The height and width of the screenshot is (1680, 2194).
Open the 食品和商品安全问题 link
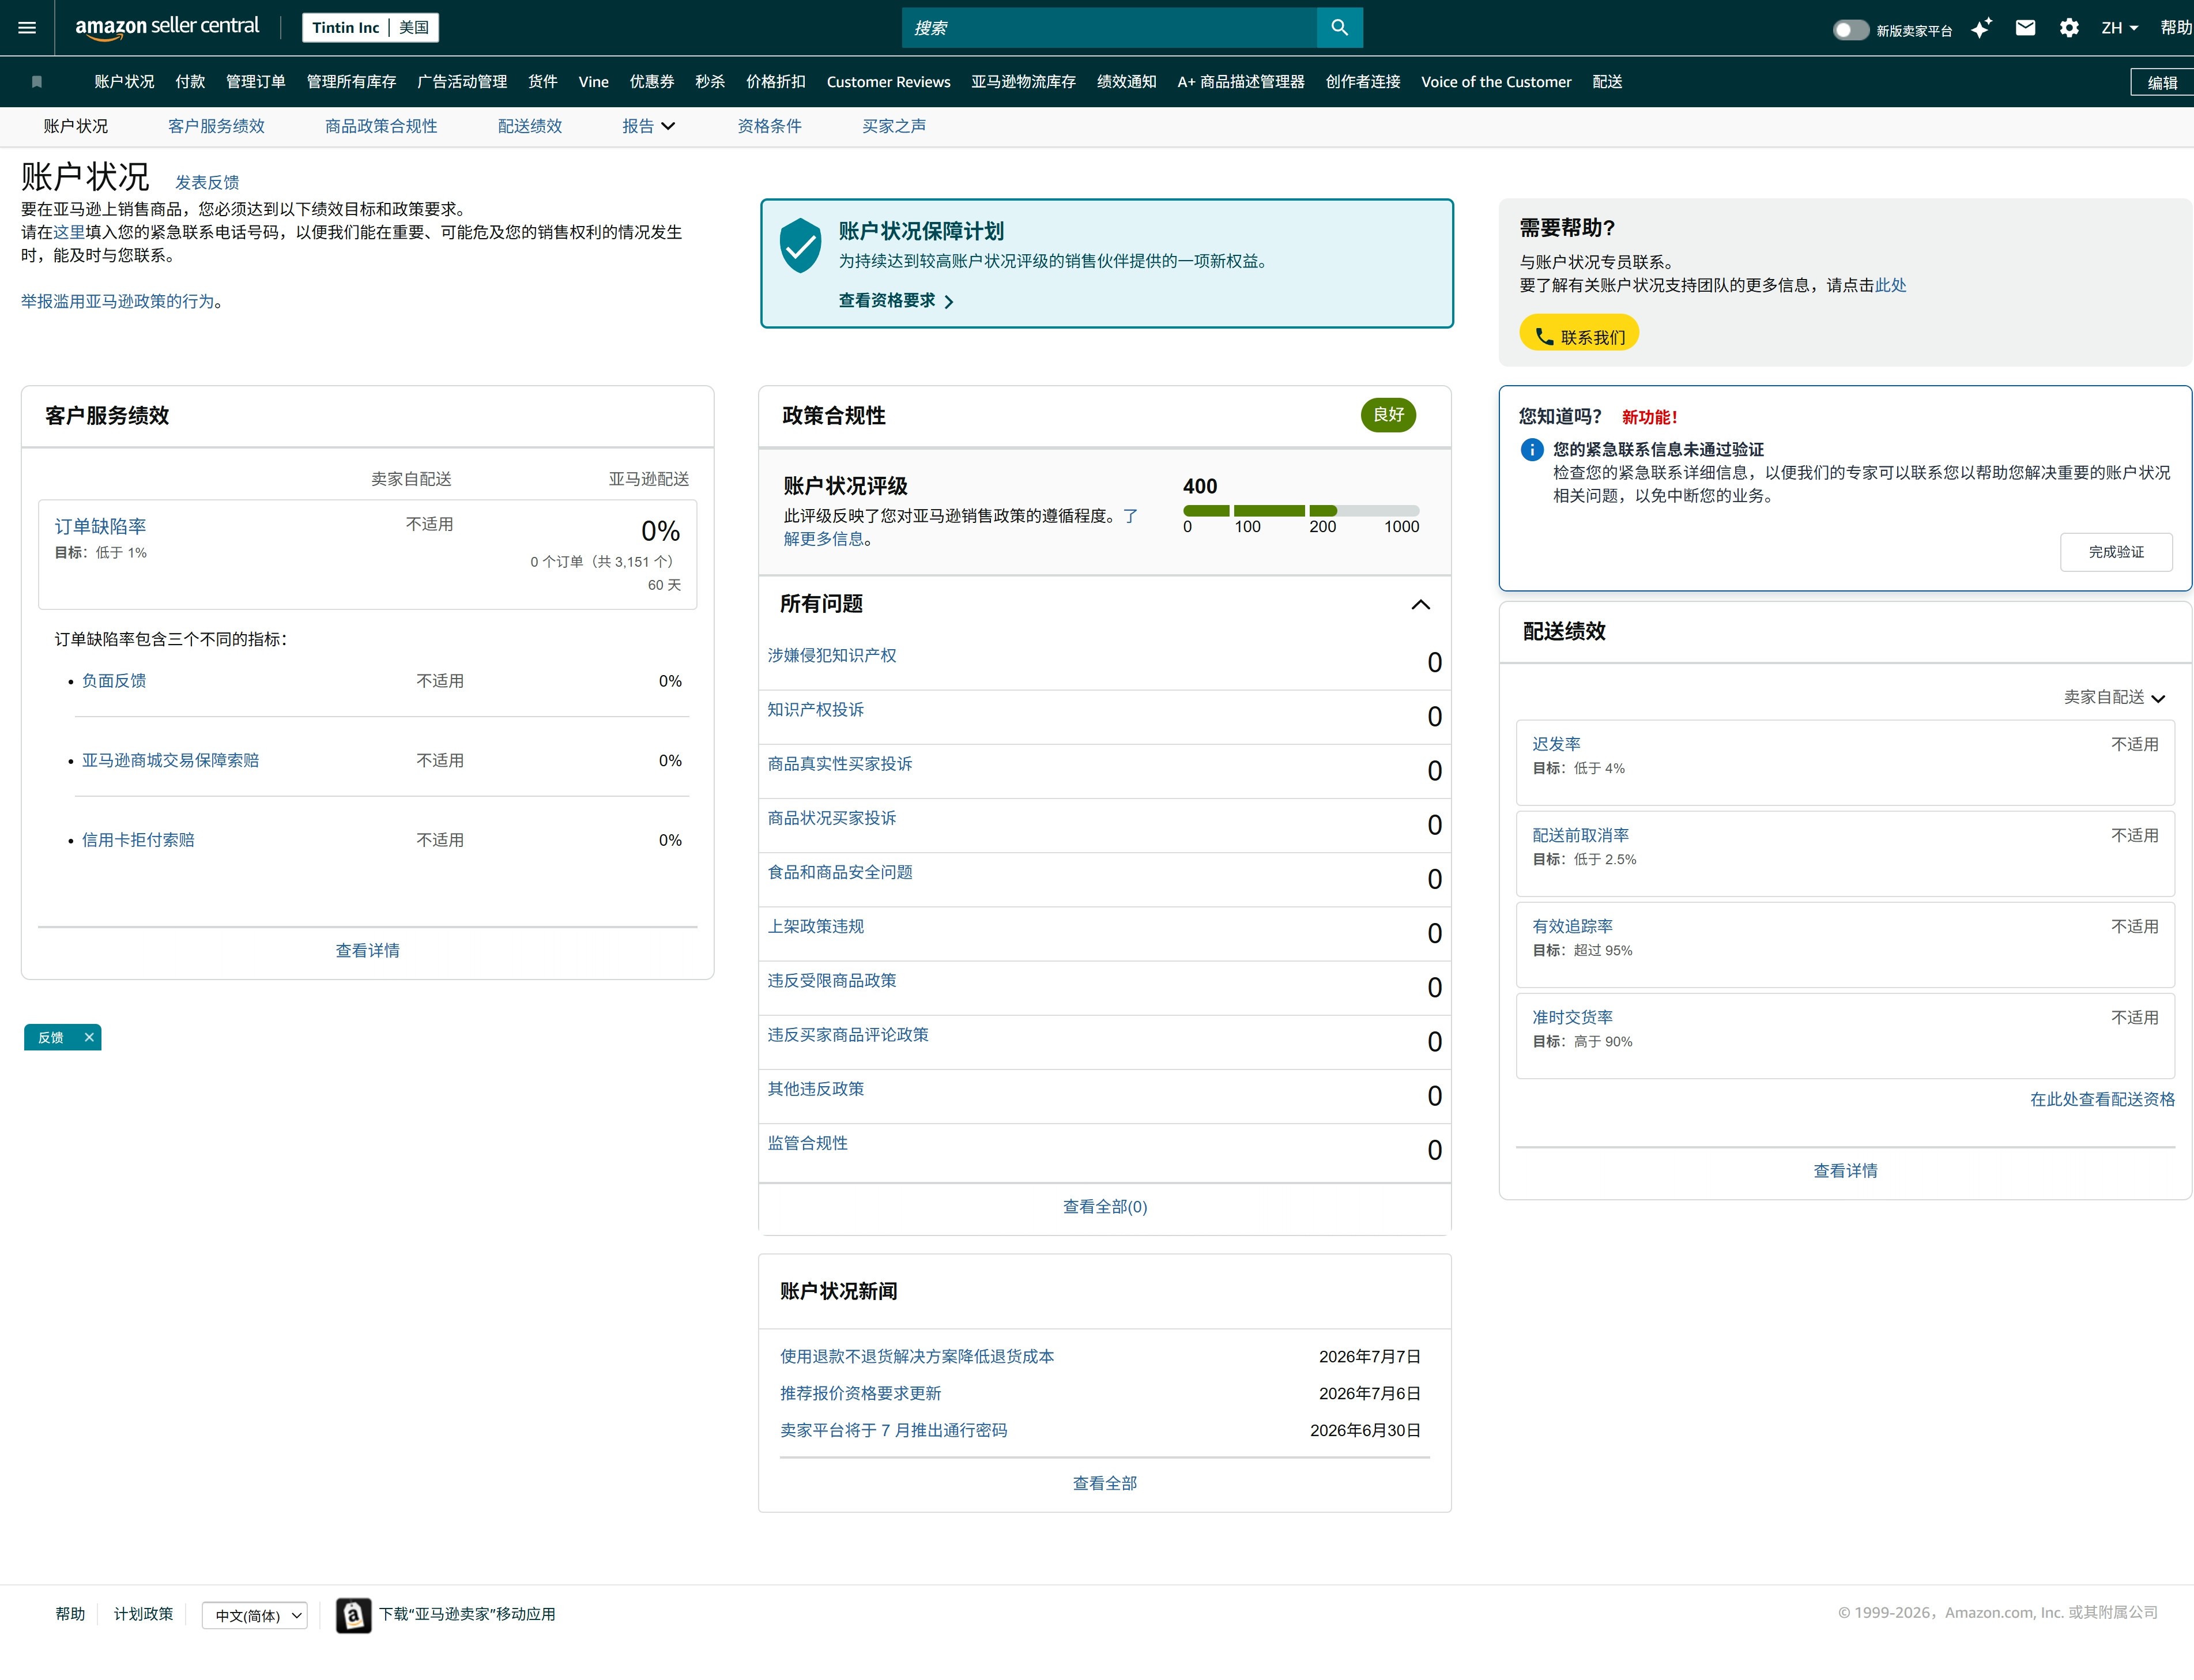(840, 872)
